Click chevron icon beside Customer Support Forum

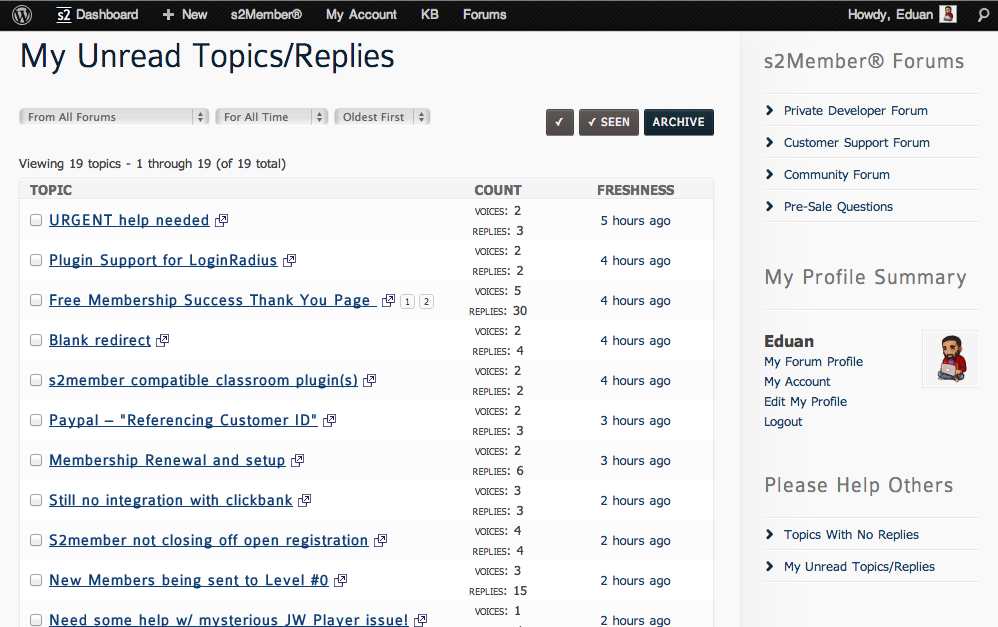770,142
